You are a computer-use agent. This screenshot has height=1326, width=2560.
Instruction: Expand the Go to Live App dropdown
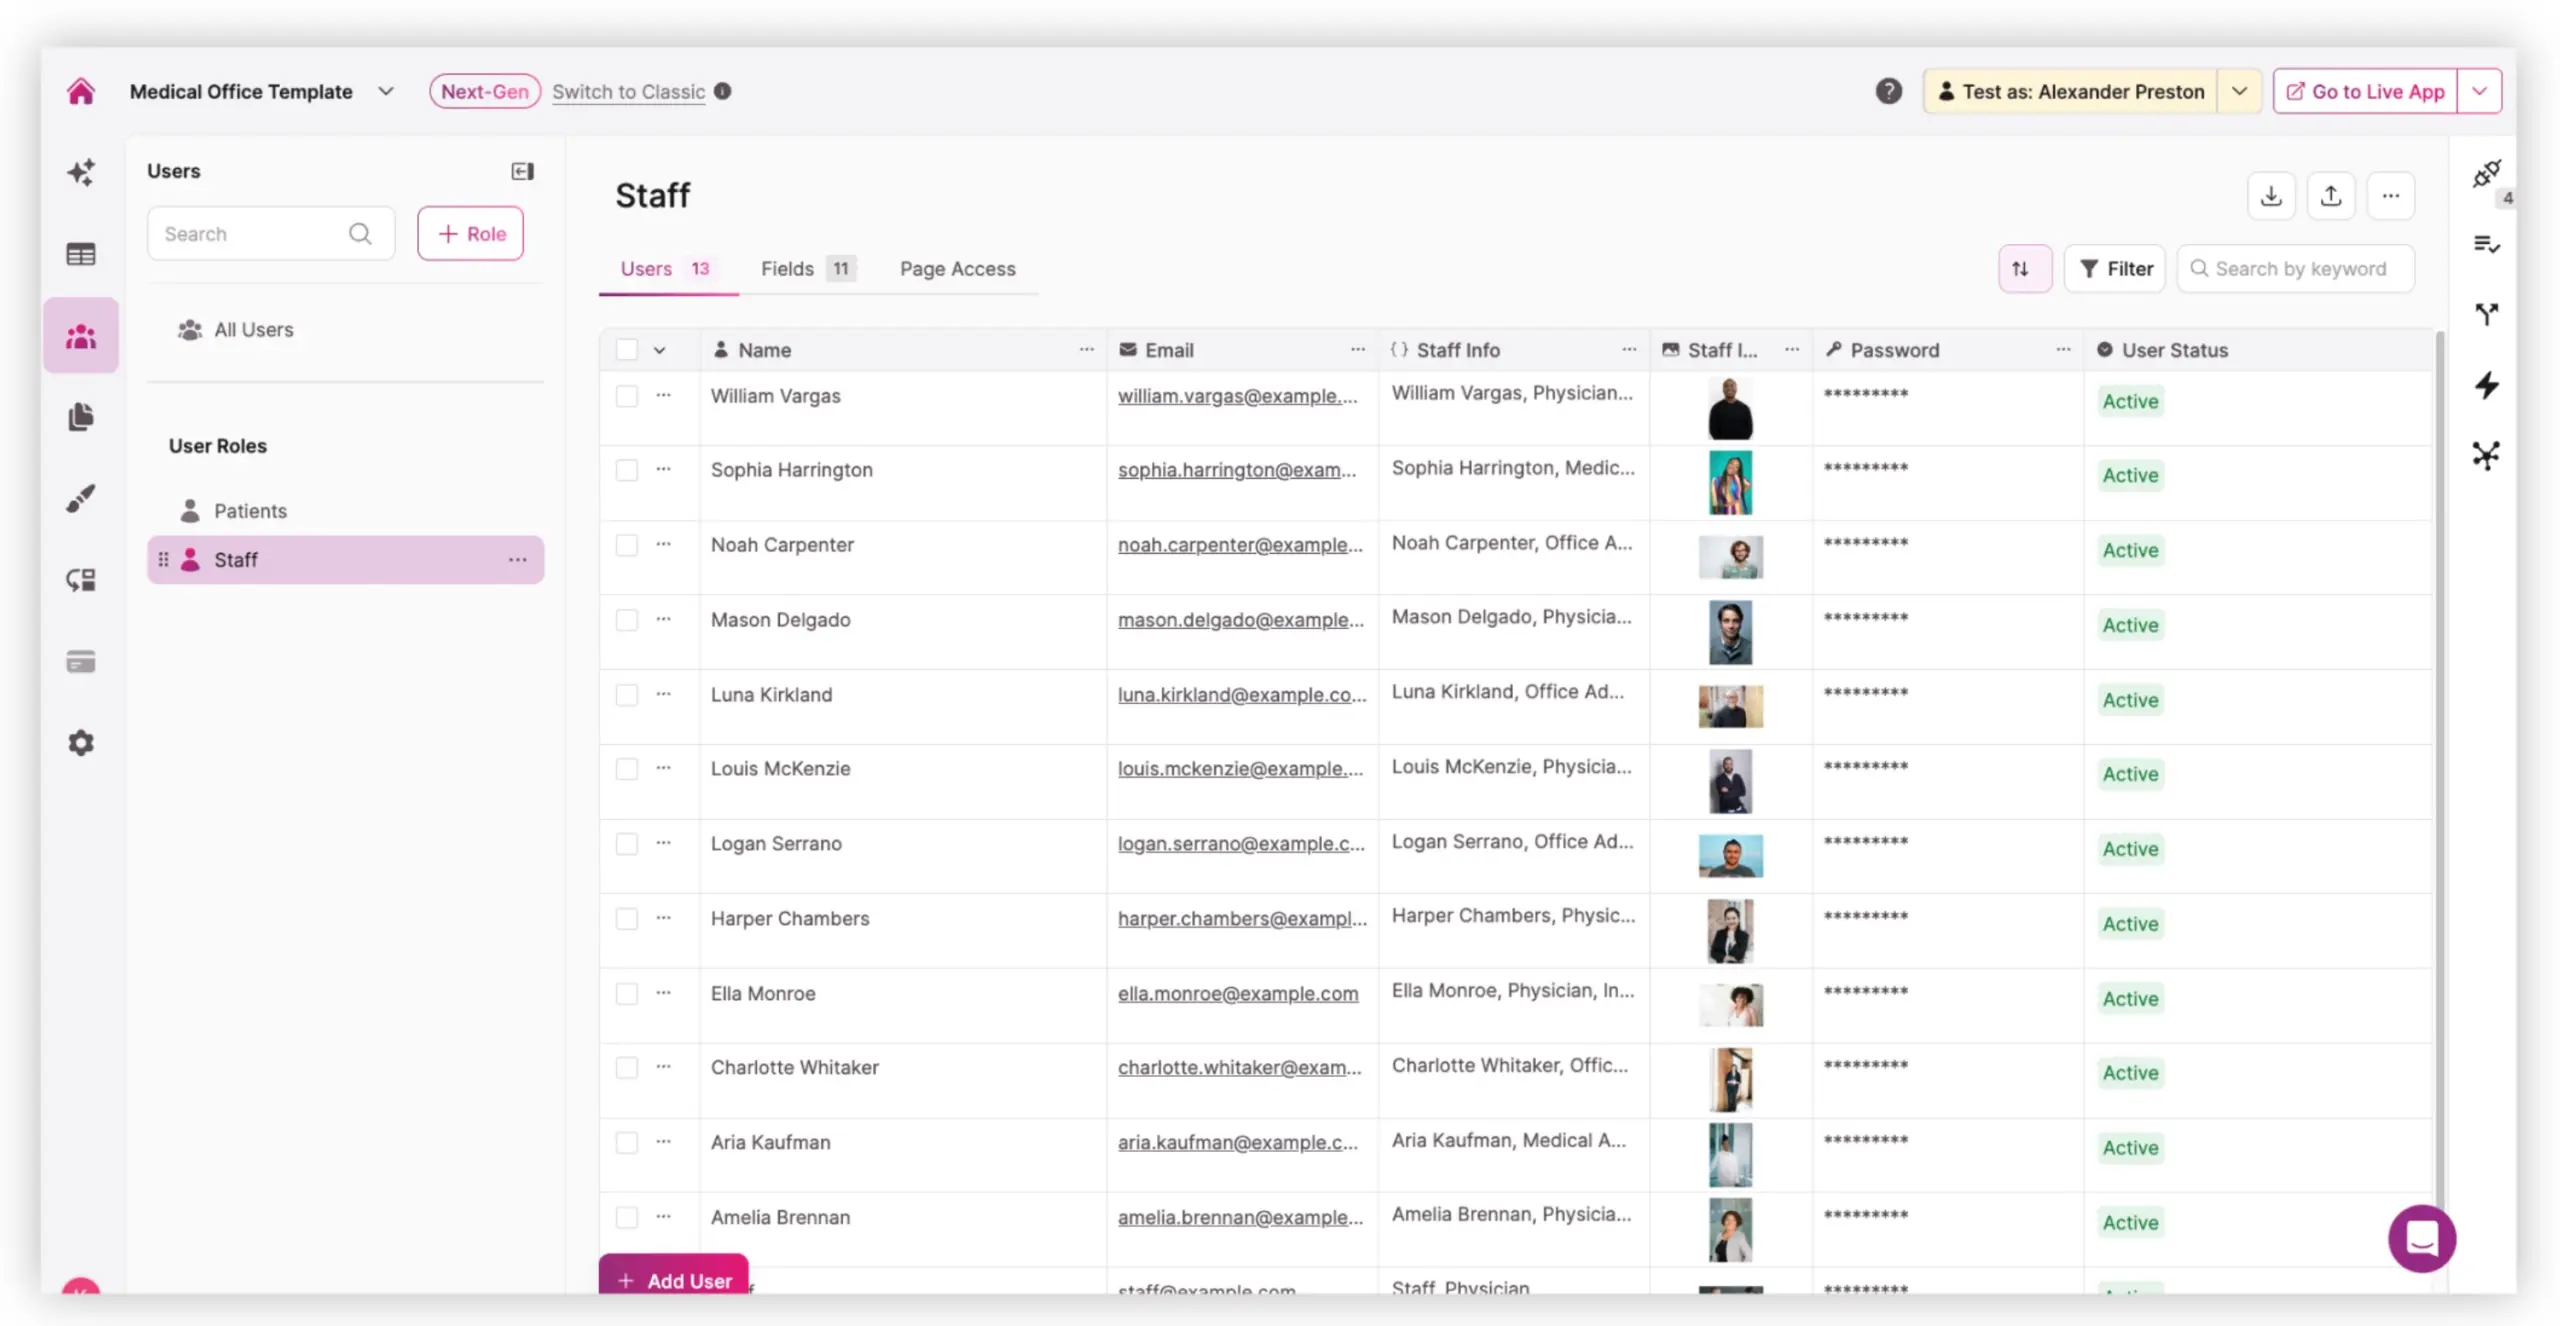click(x=2479, y=91)
